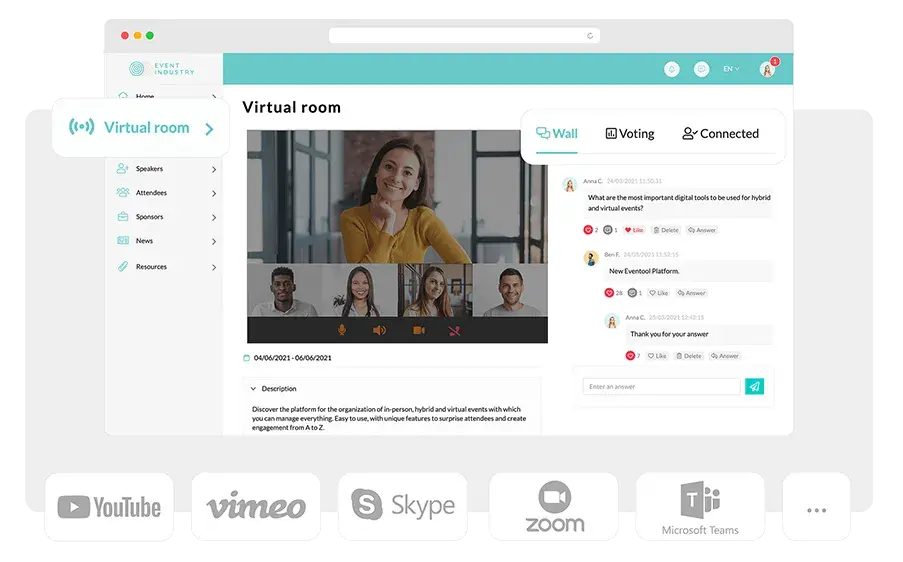Image resolution: width=903 pixels, height=562 pixels.
Task: Select the YouTube integration card
Action: pos(109,507)
